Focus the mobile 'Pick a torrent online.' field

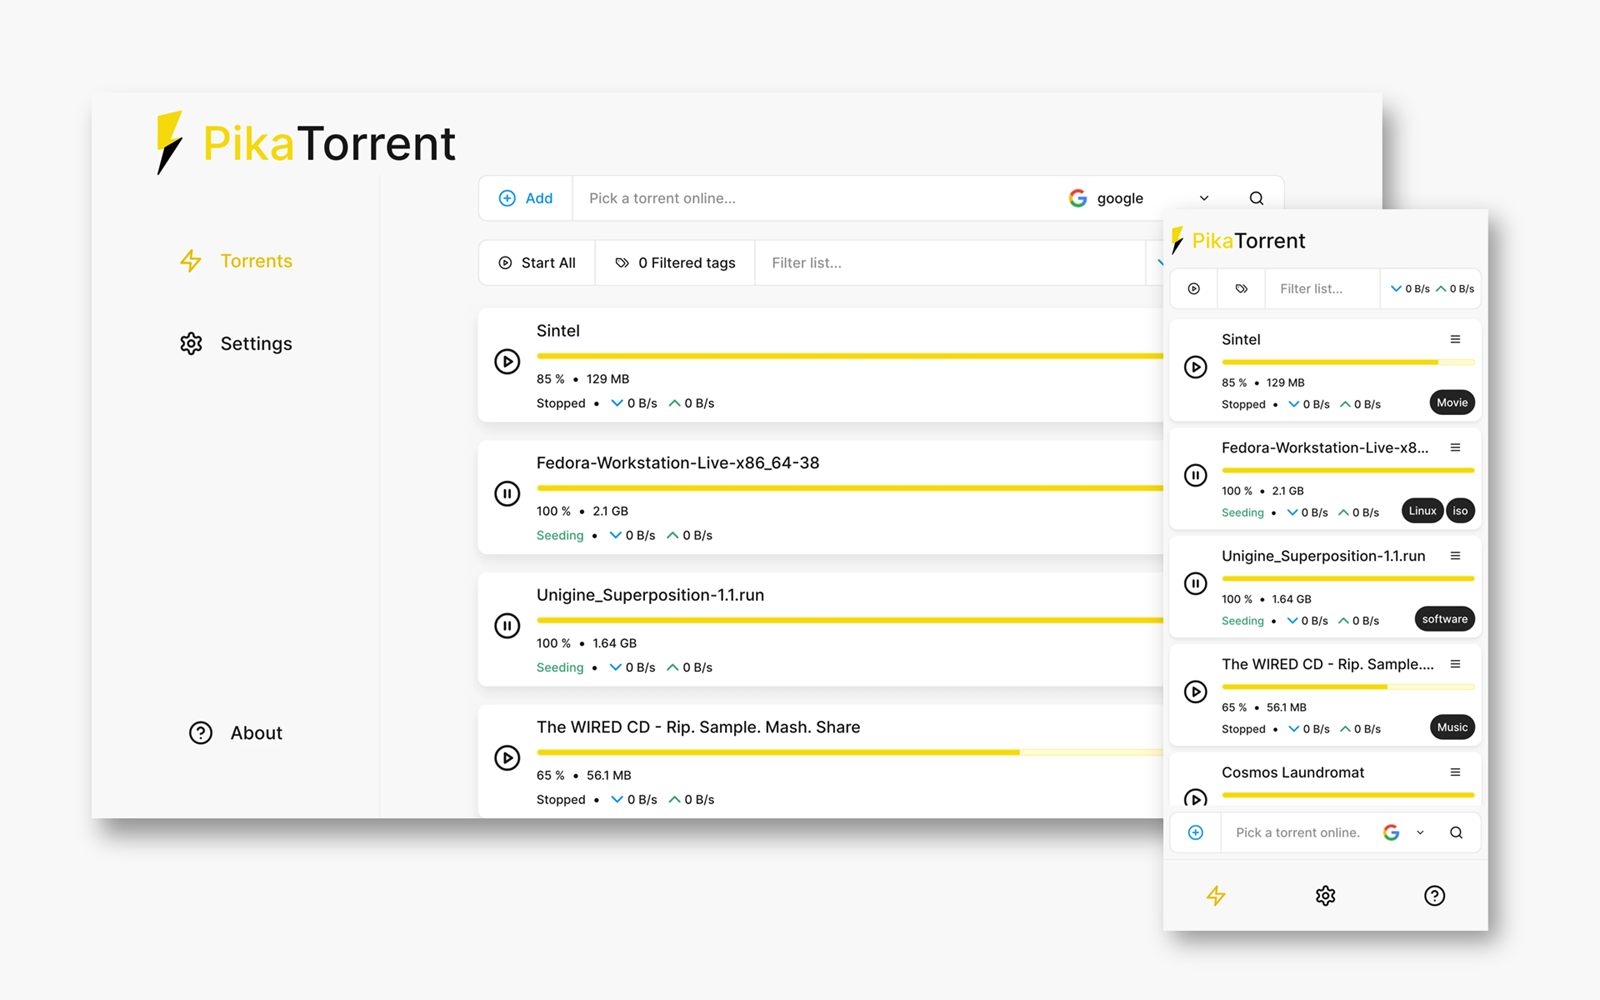tap(1298, 832)
